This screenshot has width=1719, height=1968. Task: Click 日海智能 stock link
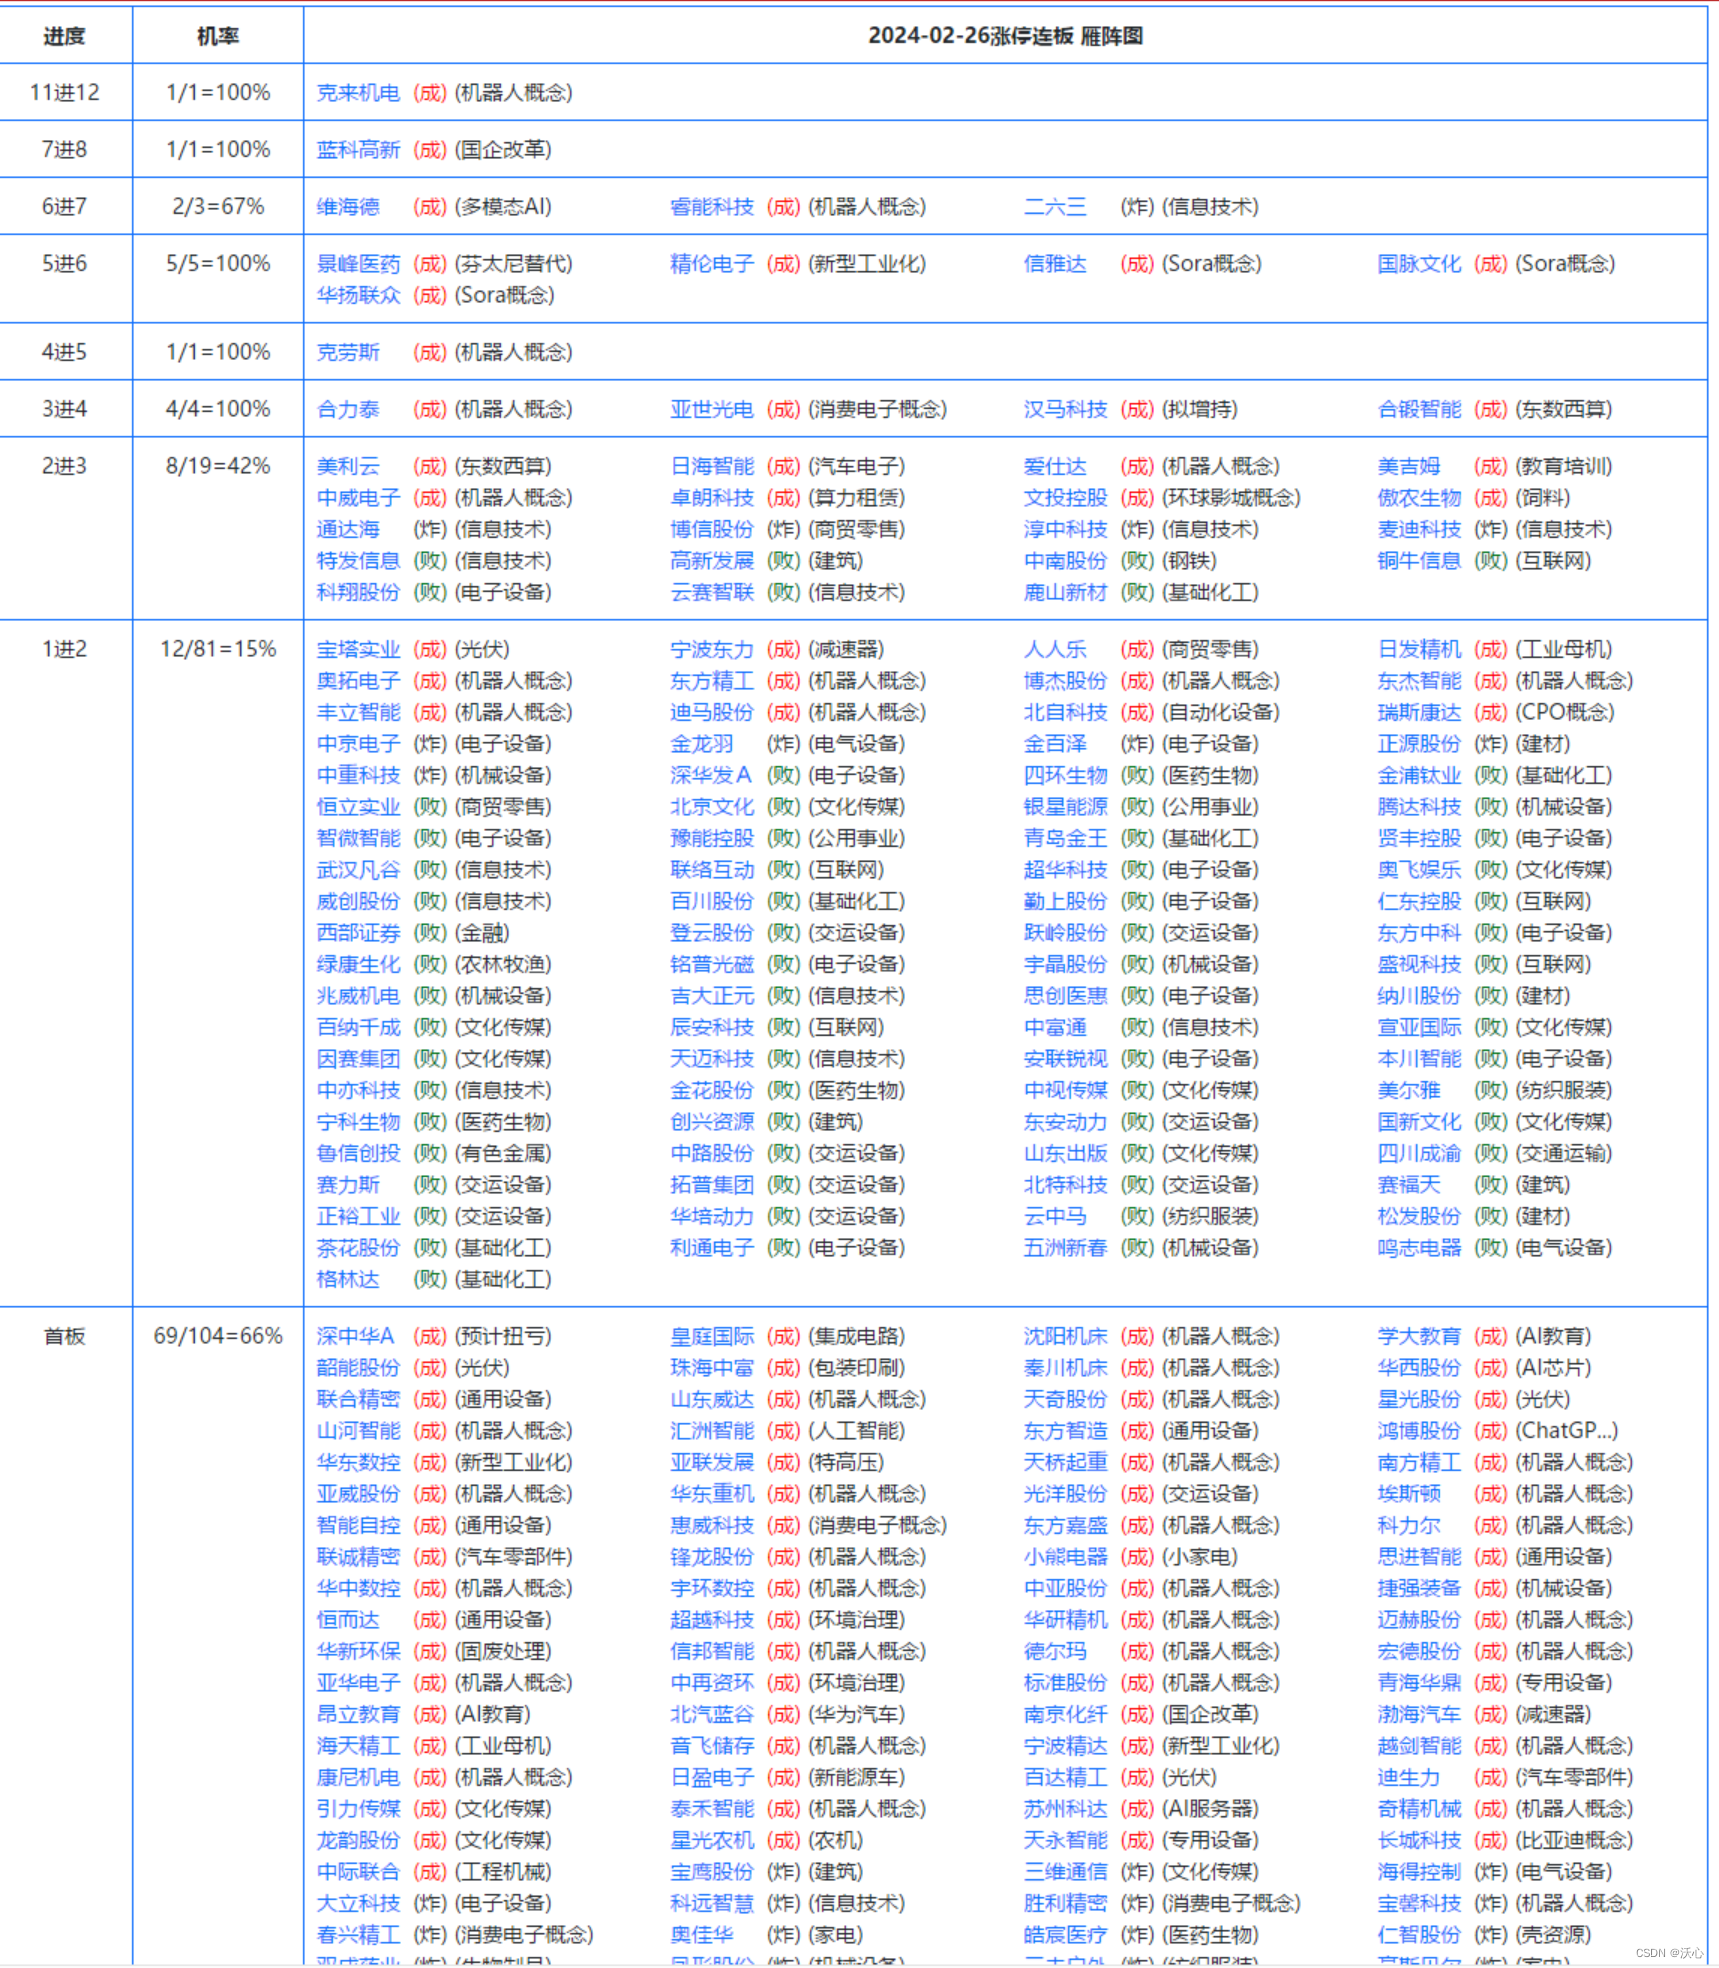(x=712, y=466)
